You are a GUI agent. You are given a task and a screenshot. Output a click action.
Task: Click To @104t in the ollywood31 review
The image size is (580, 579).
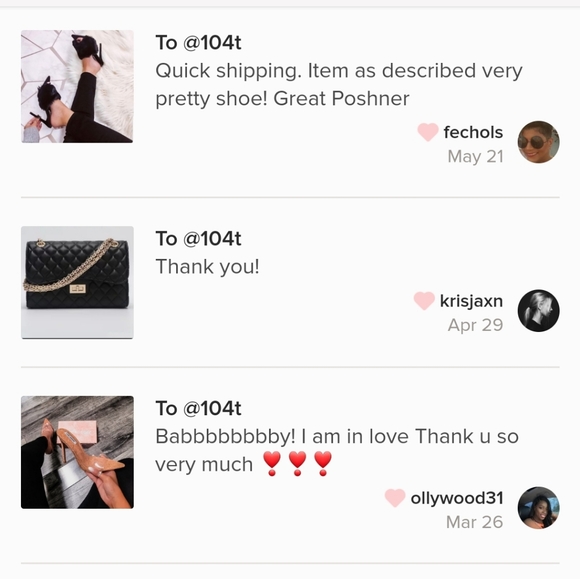[x=198, y=408]
